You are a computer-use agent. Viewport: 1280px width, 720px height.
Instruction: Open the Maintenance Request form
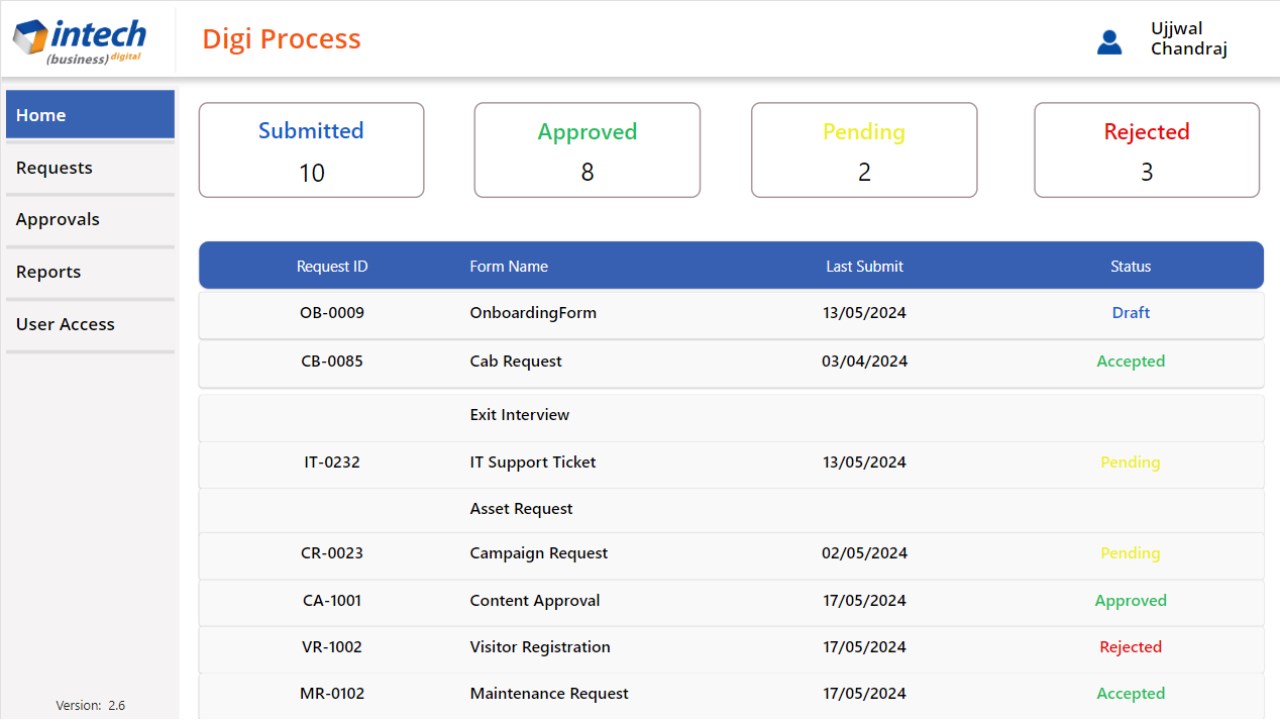[x=549, y=694]
